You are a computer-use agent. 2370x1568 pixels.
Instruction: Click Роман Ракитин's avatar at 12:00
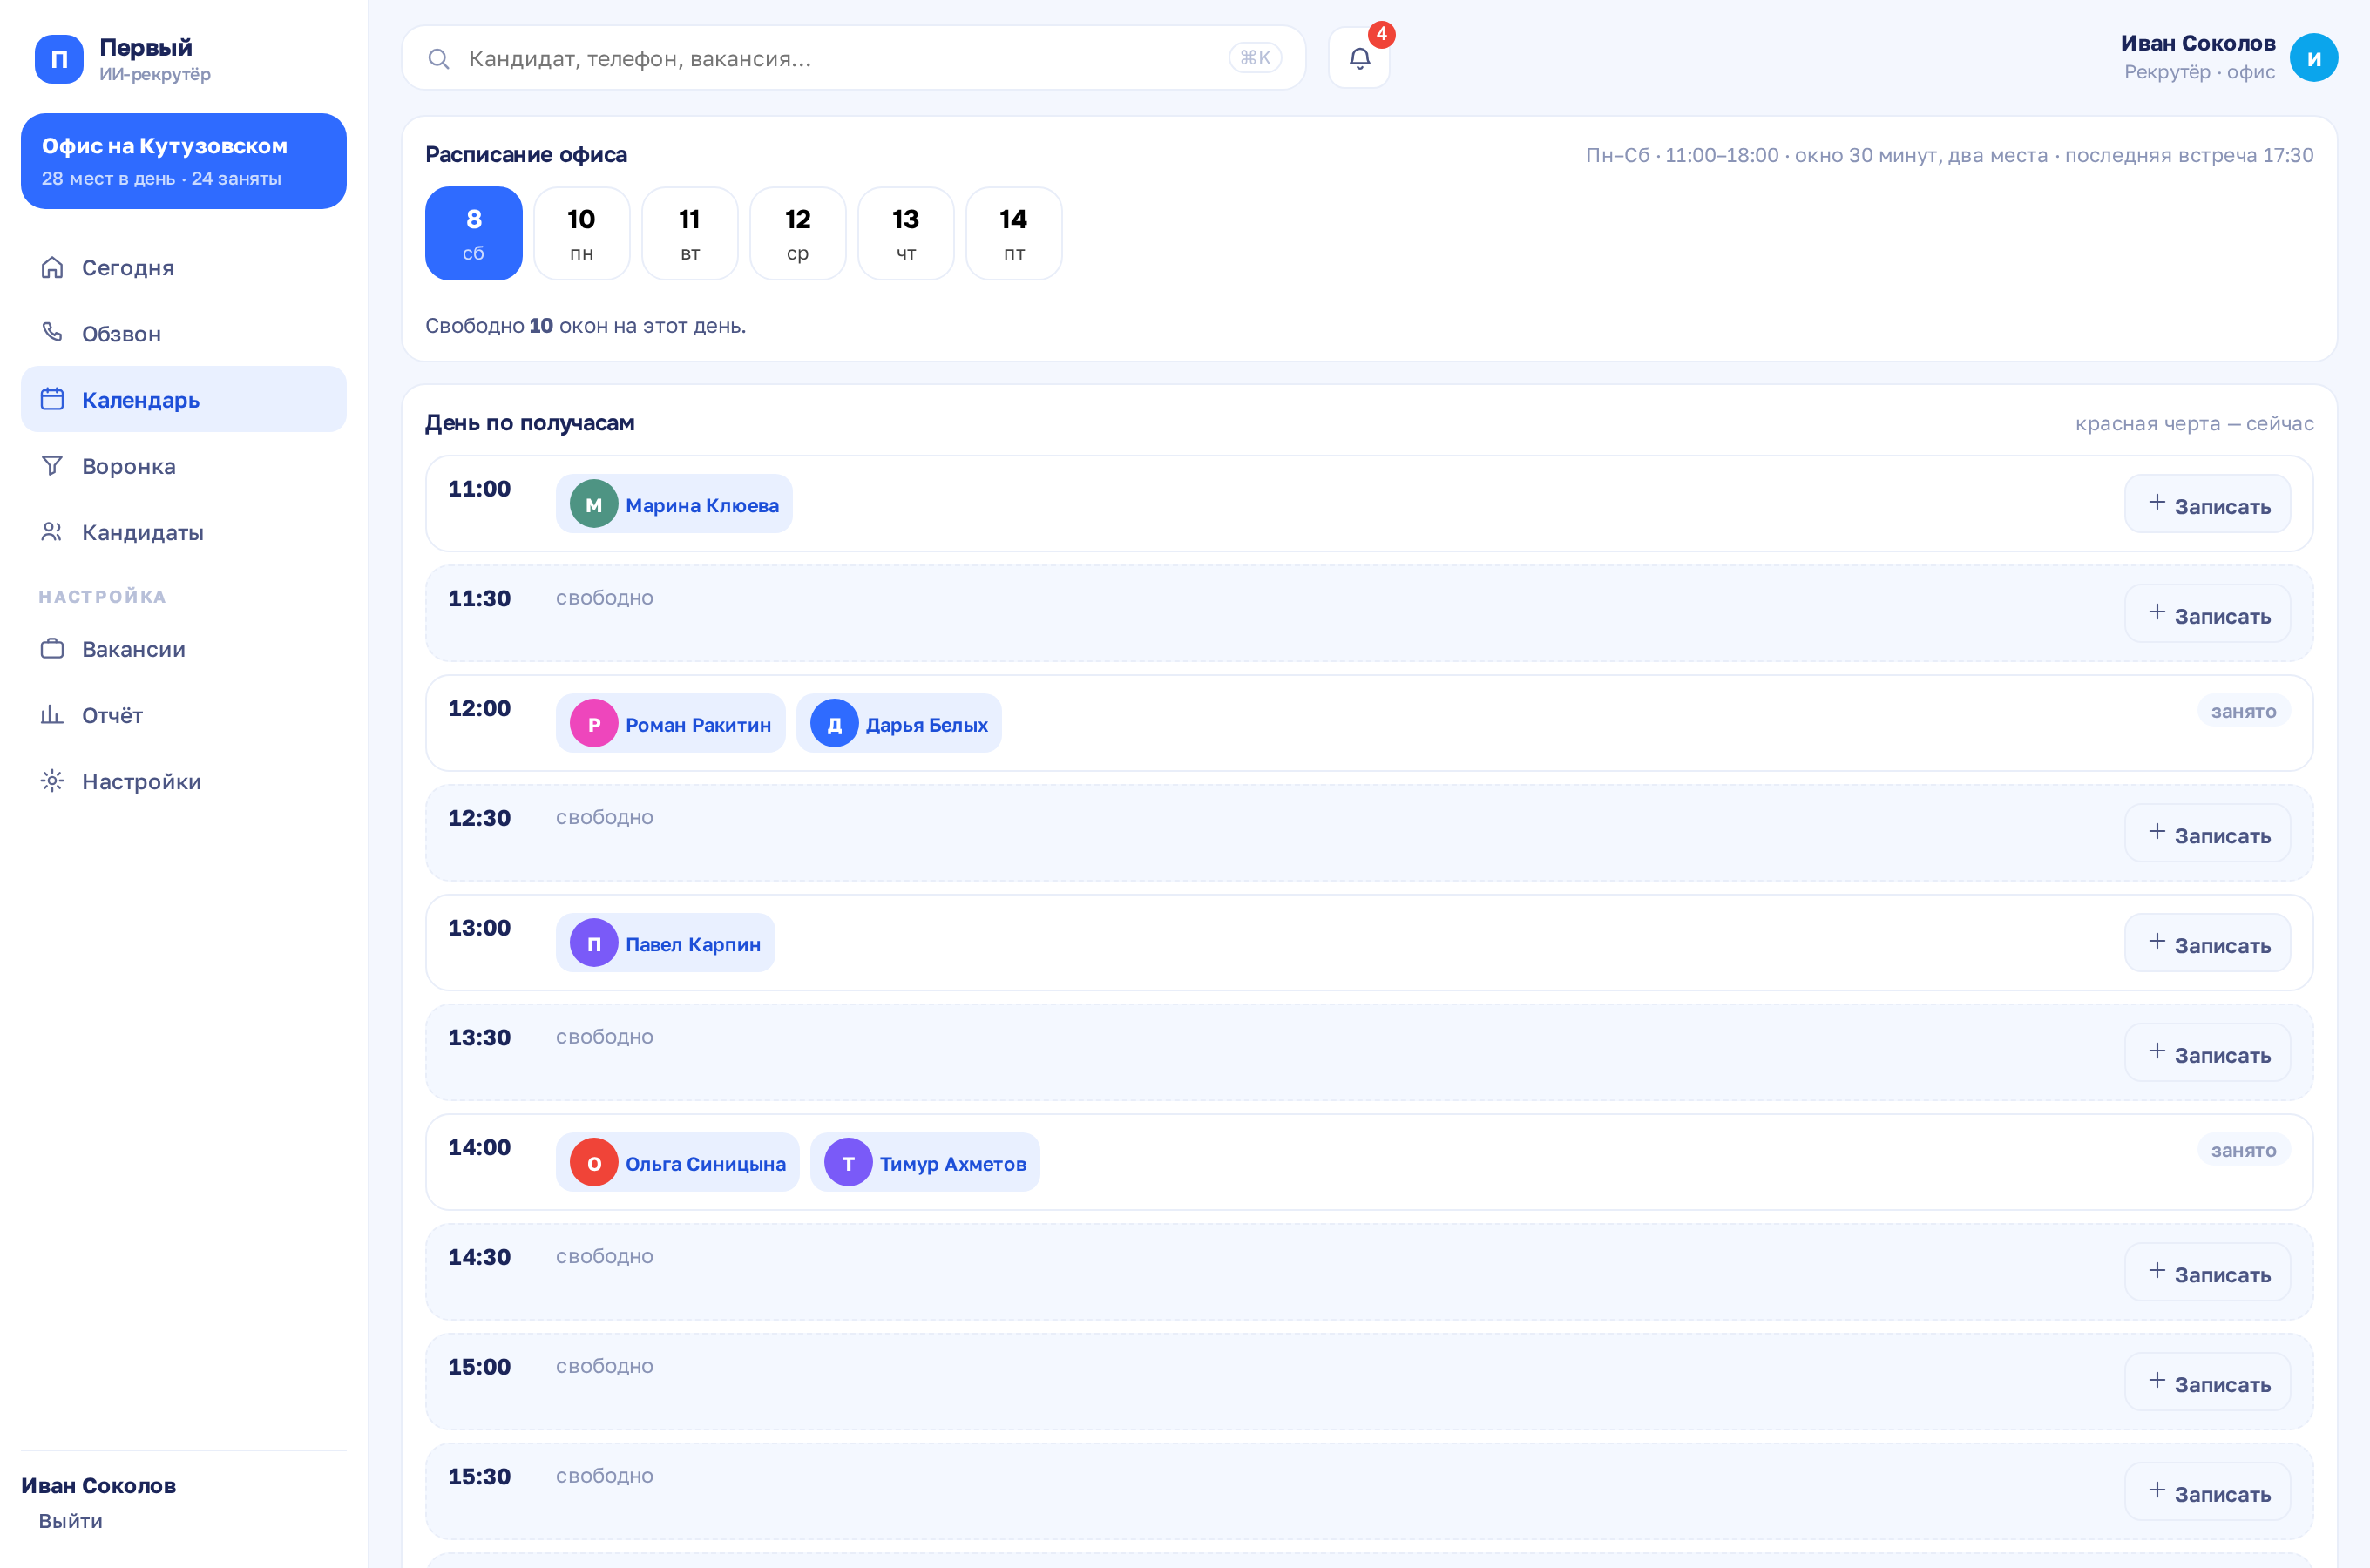coord(594,723)
